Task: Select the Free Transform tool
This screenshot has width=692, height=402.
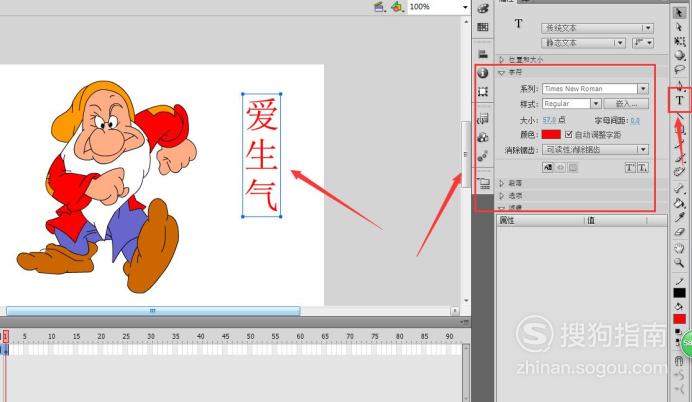Action: point(680,41)
